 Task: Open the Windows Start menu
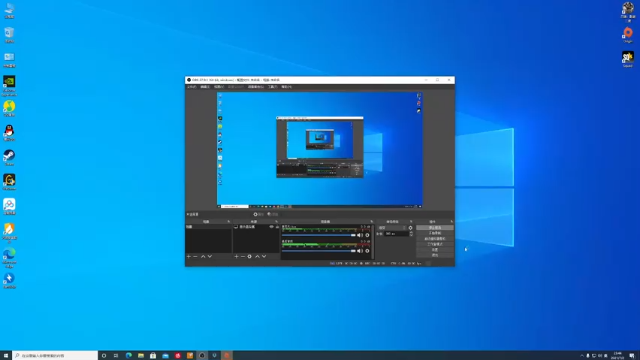click(x=6, y=356)
